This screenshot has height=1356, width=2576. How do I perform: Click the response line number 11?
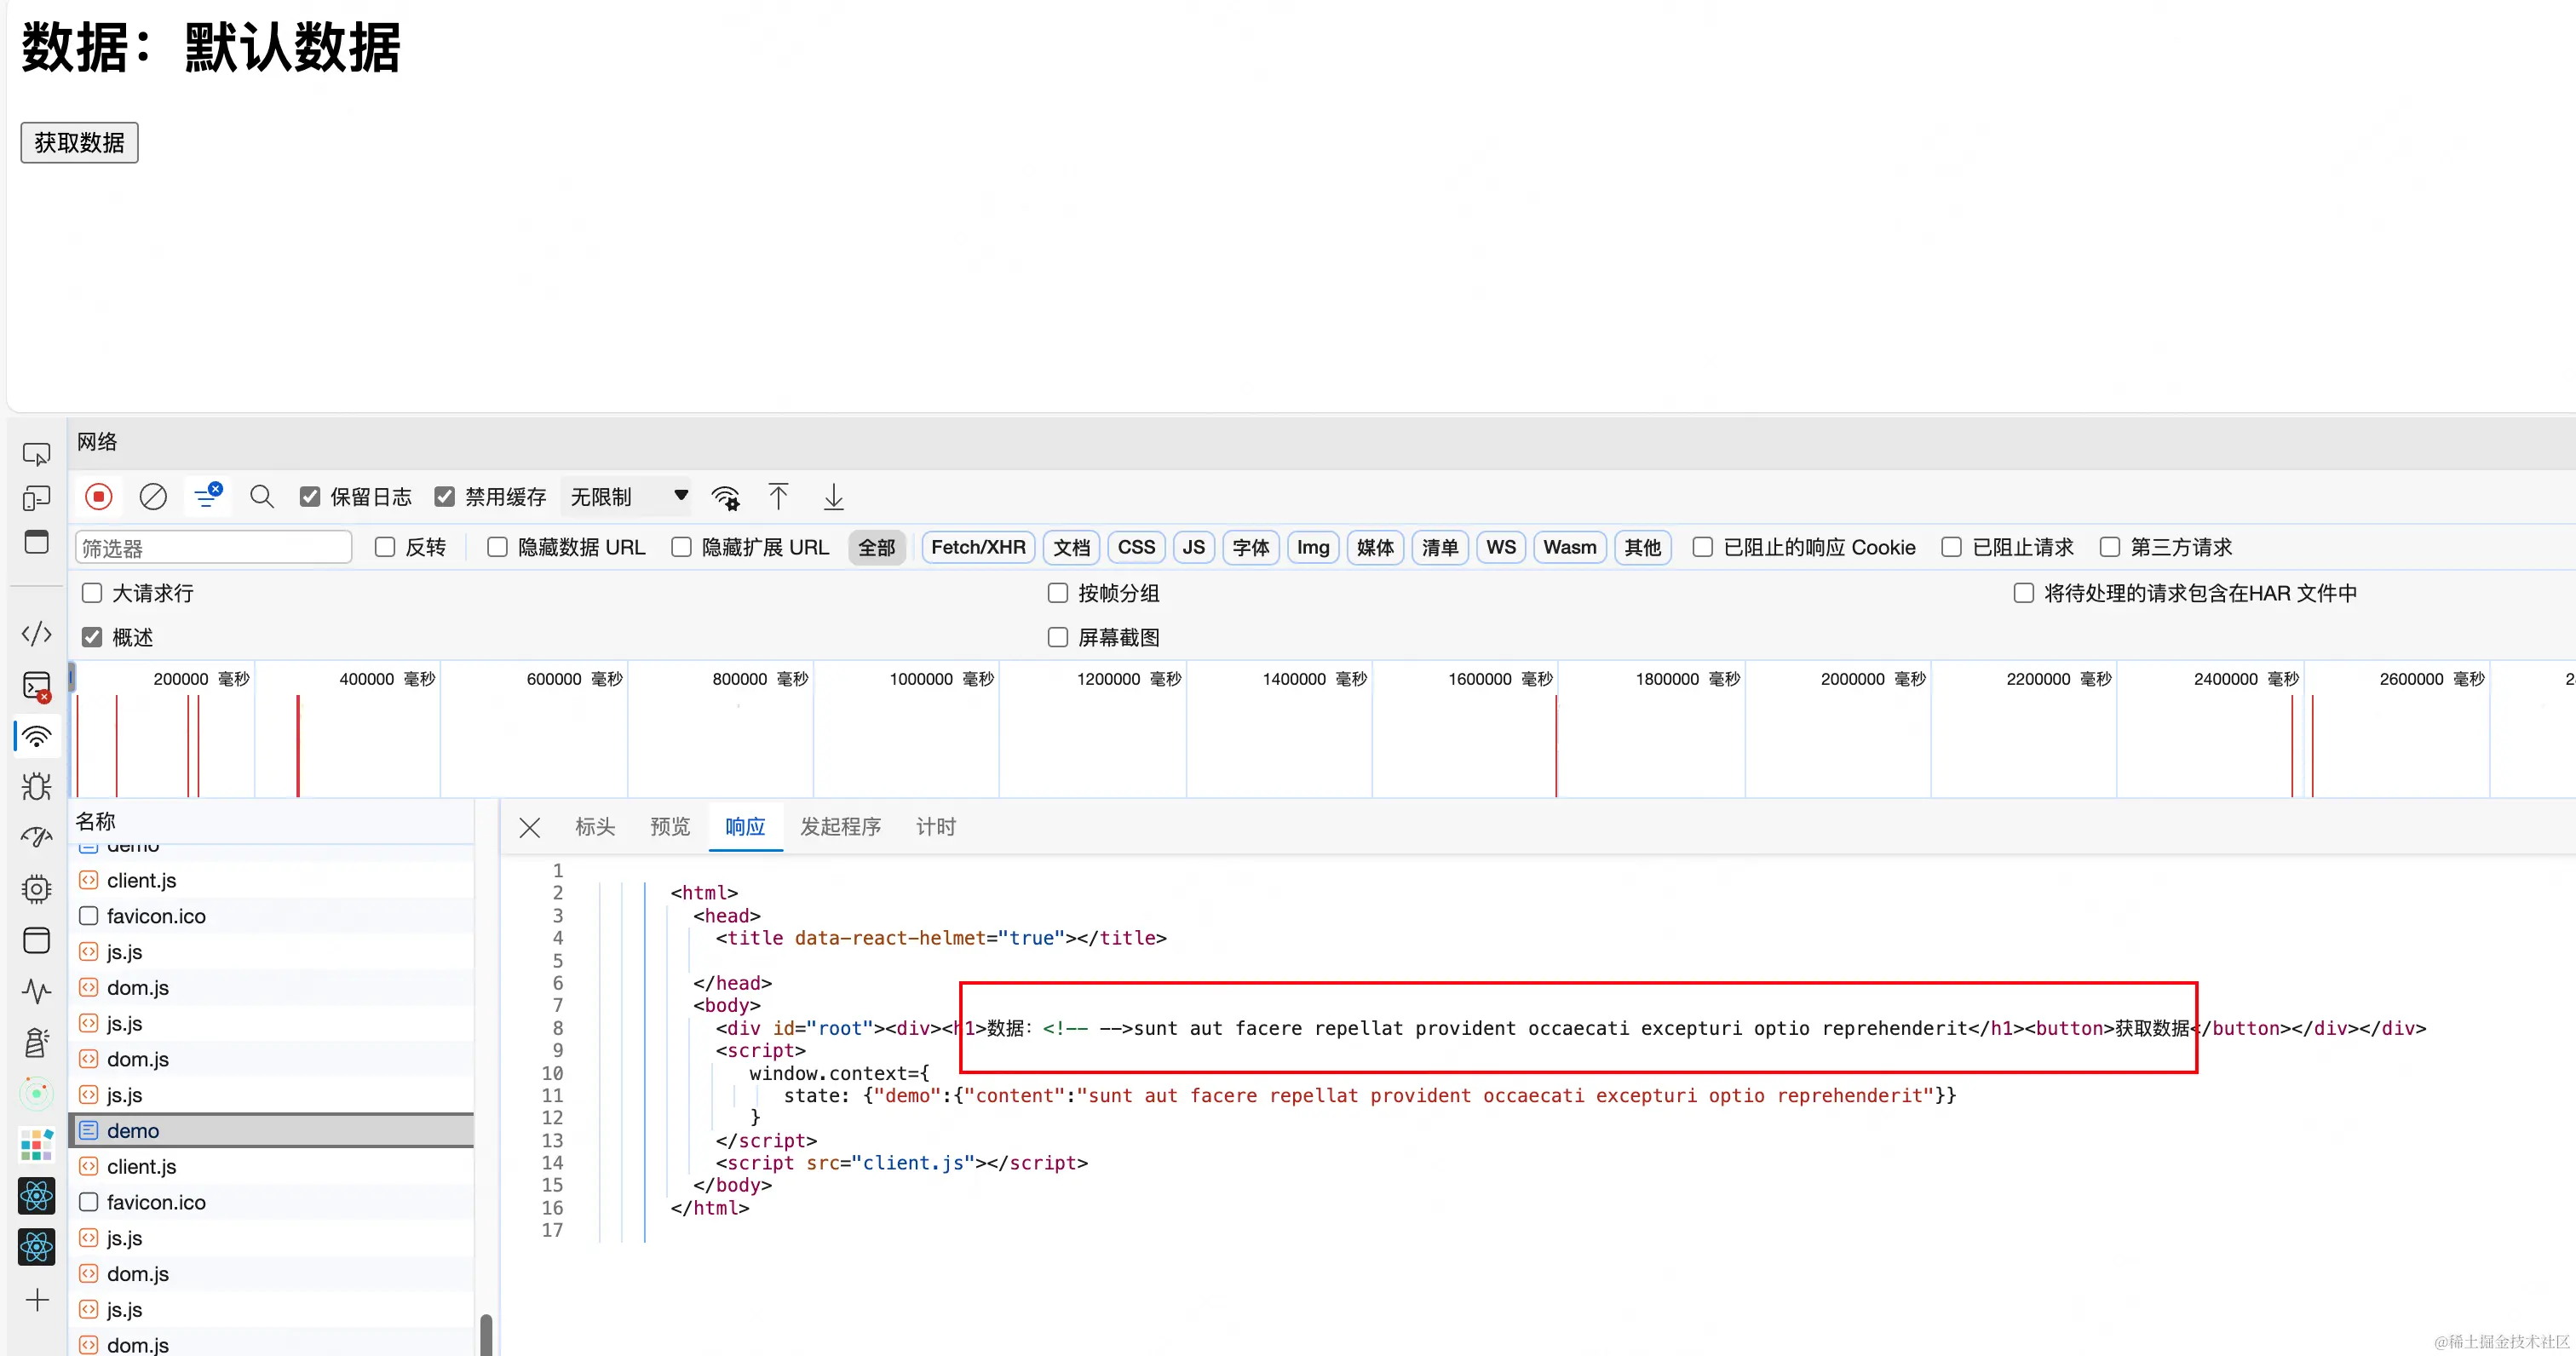coord(552,1095)
